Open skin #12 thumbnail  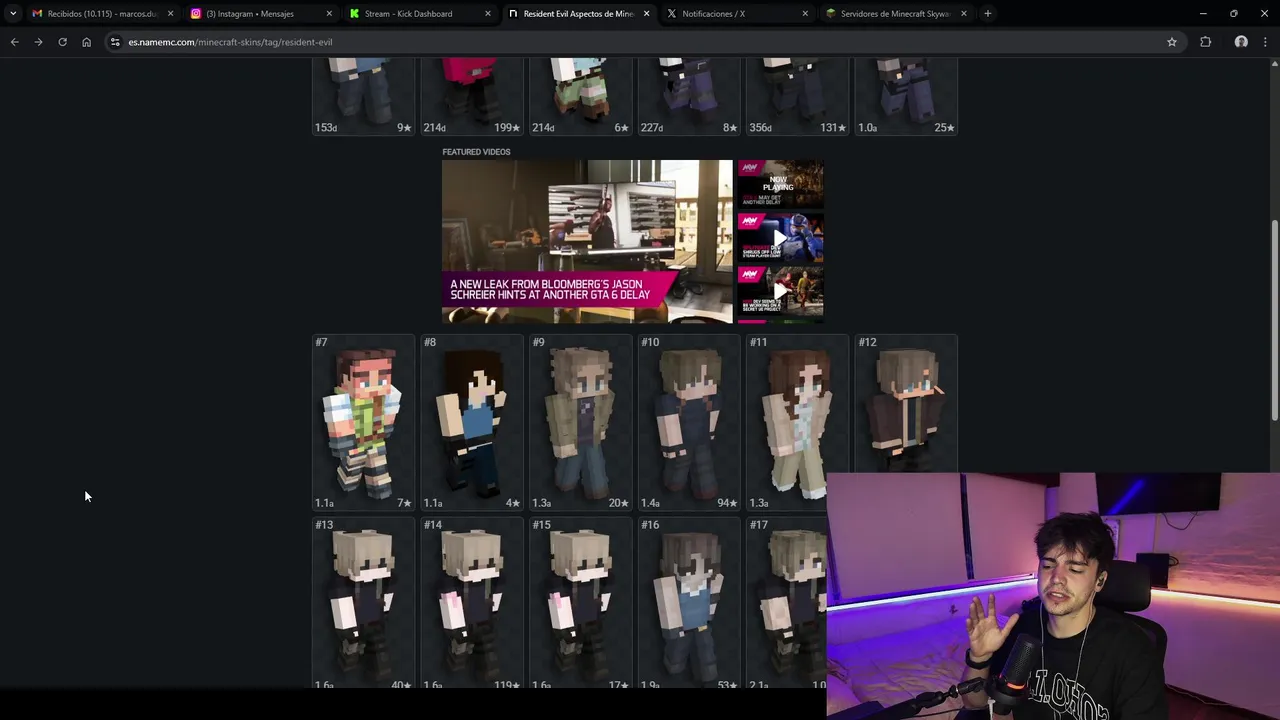pos(906,404)
